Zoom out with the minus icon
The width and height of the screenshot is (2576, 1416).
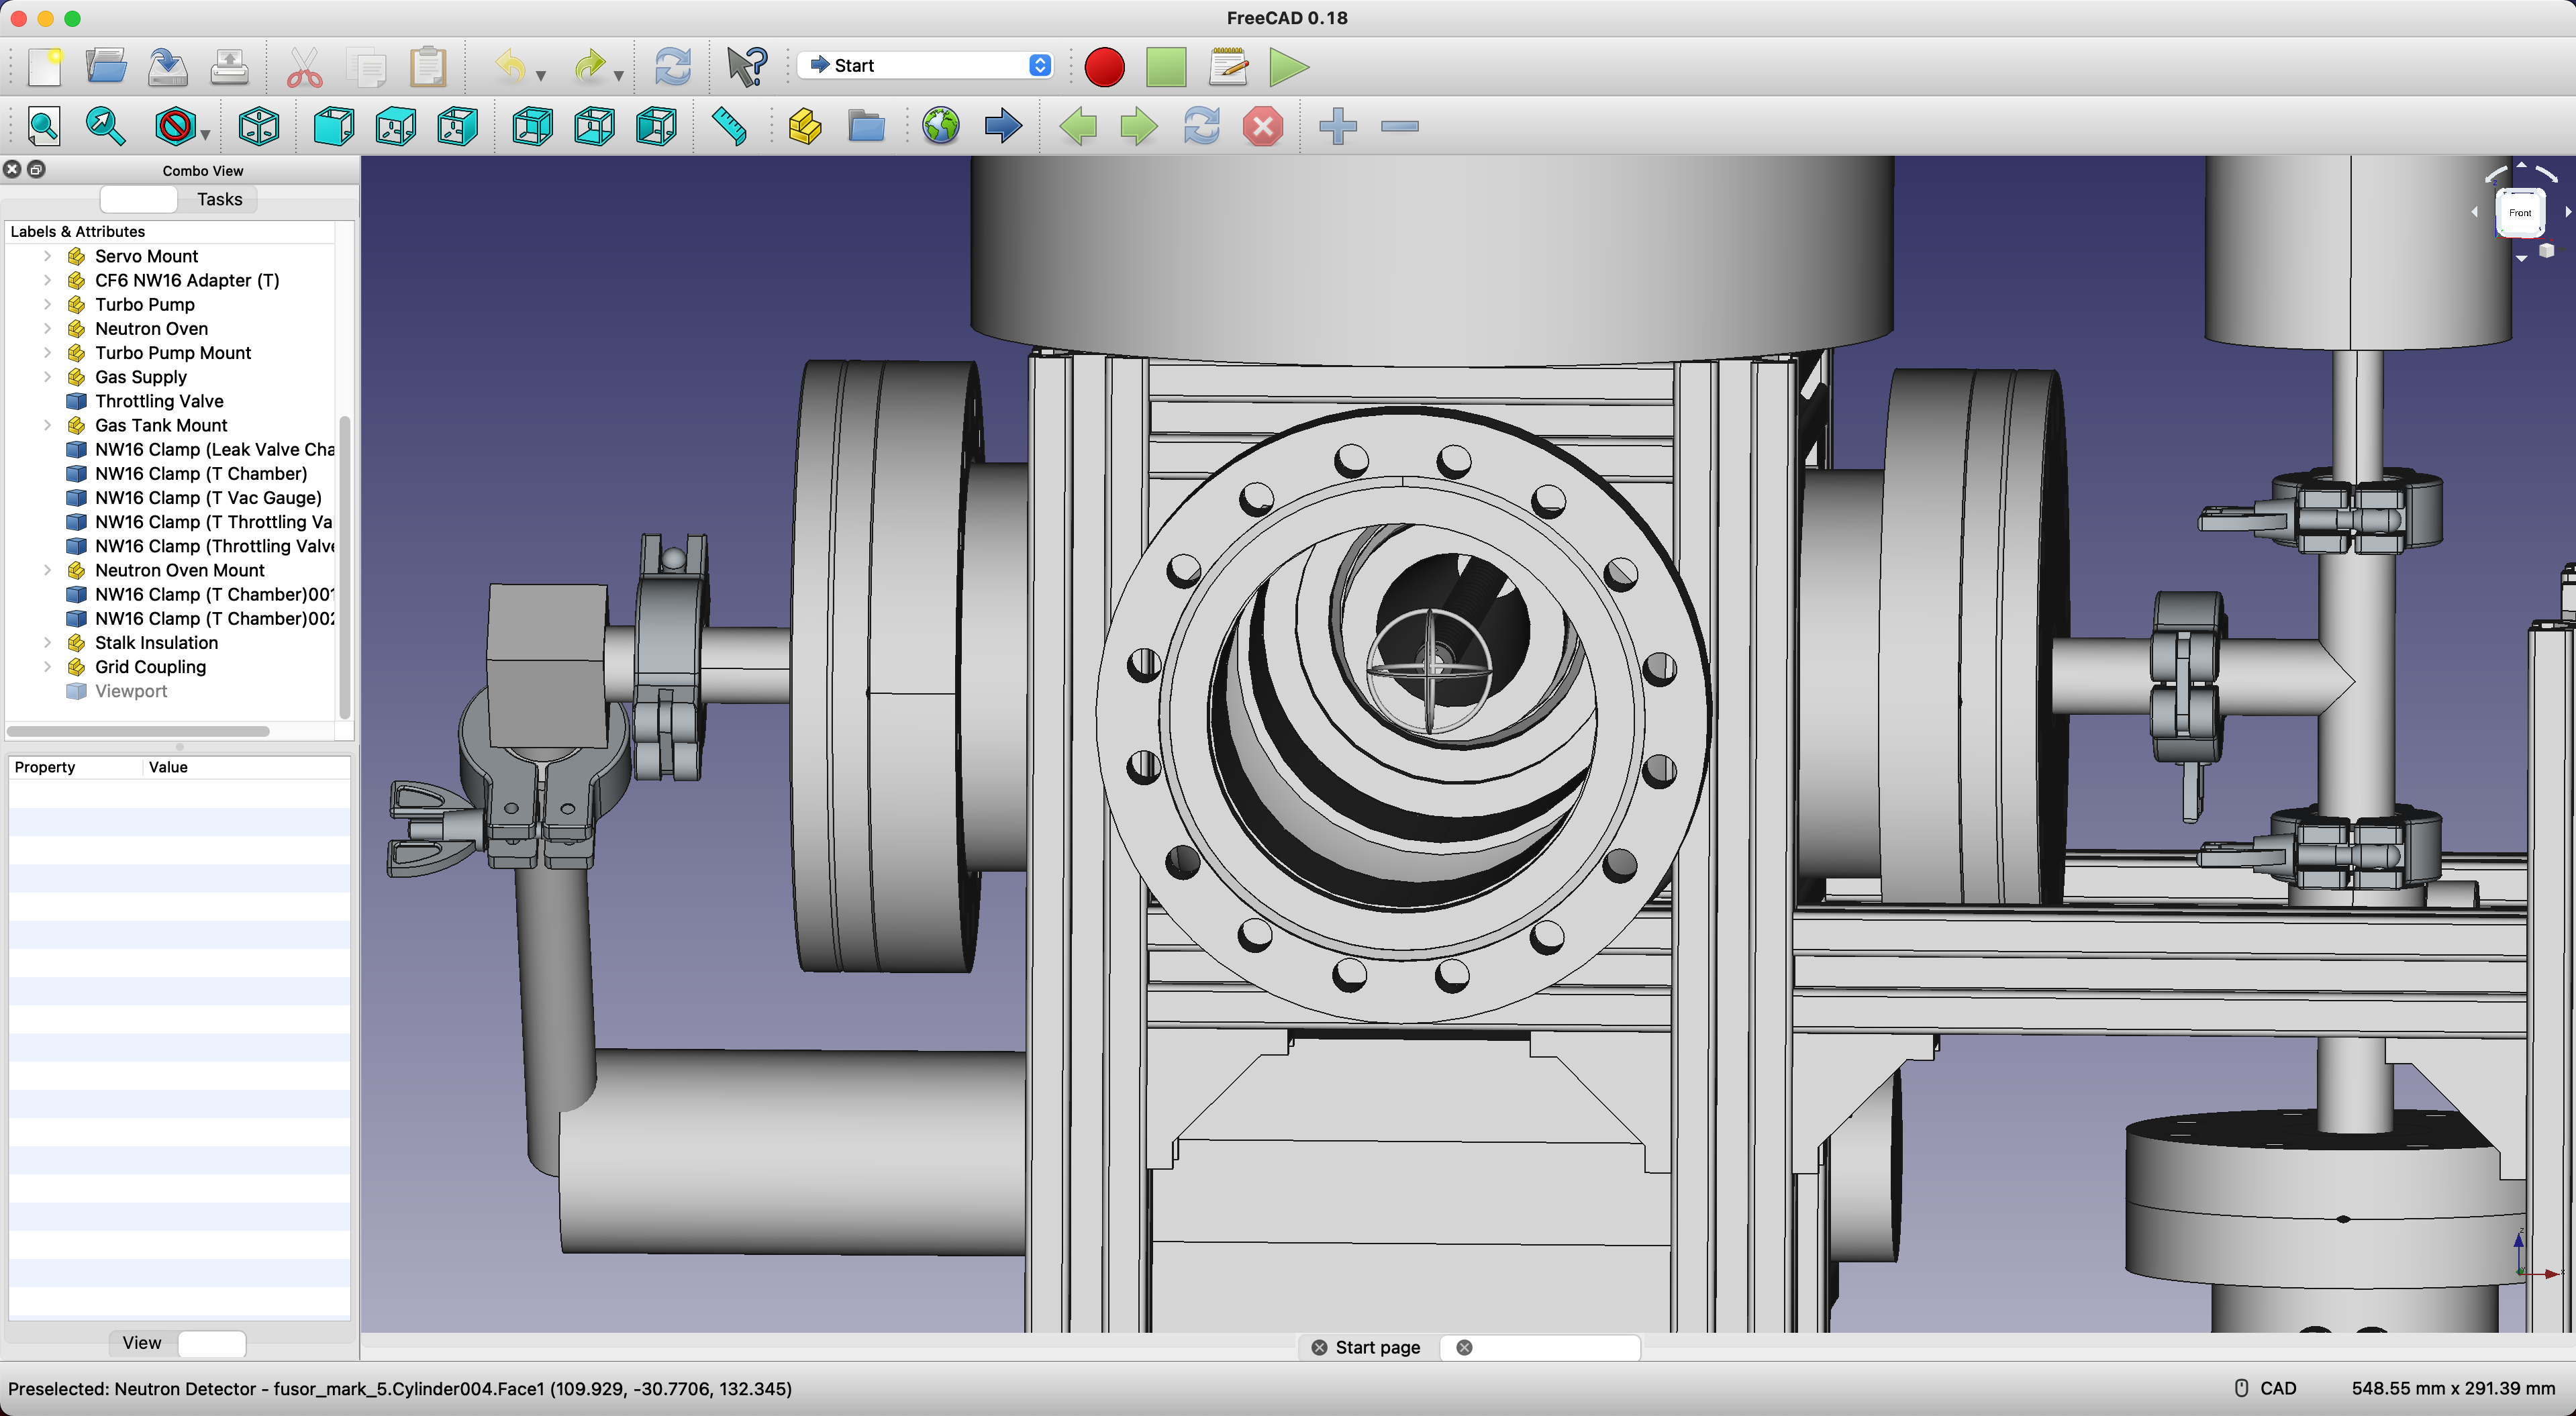[x=1400, y=126]
